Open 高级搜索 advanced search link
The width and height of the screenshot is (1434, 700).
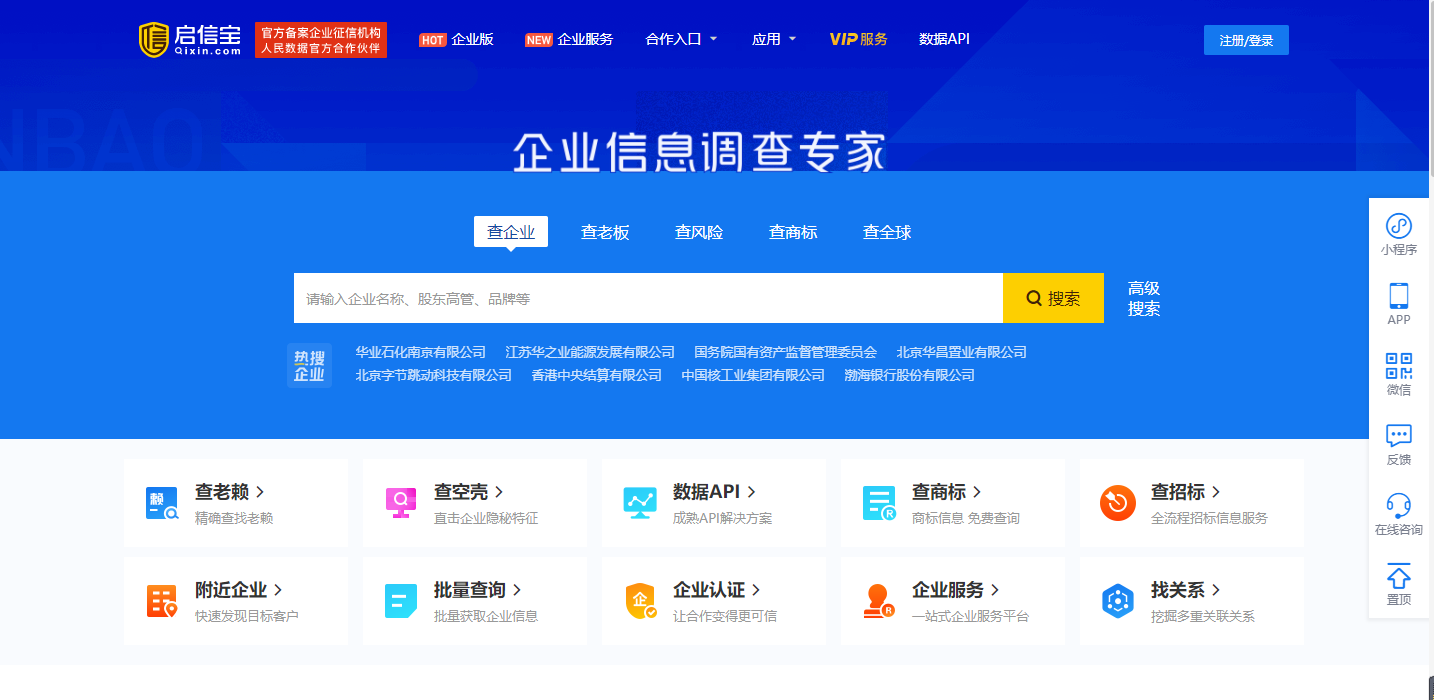(1143, 298)
